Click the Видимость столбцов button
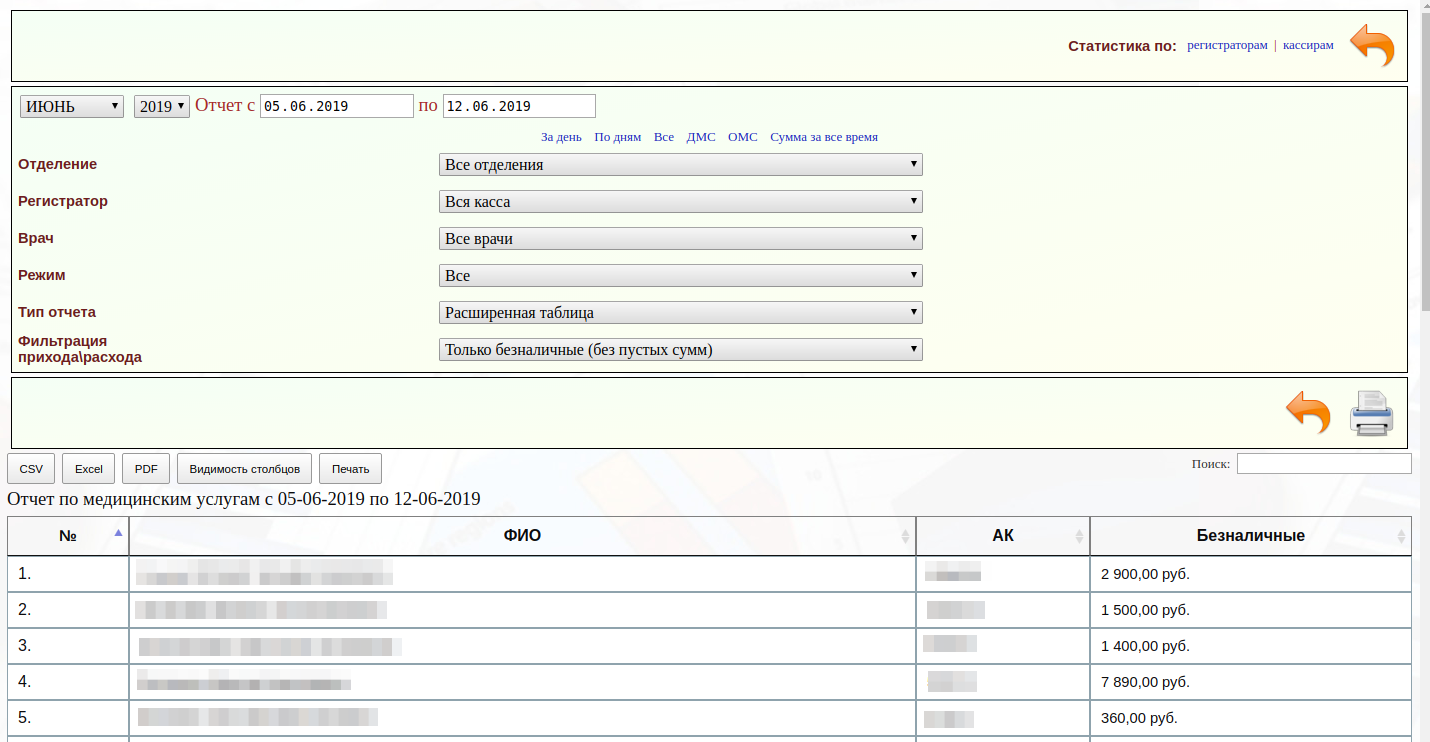This screenshot has height=742, width=1430. pos(244,469)
